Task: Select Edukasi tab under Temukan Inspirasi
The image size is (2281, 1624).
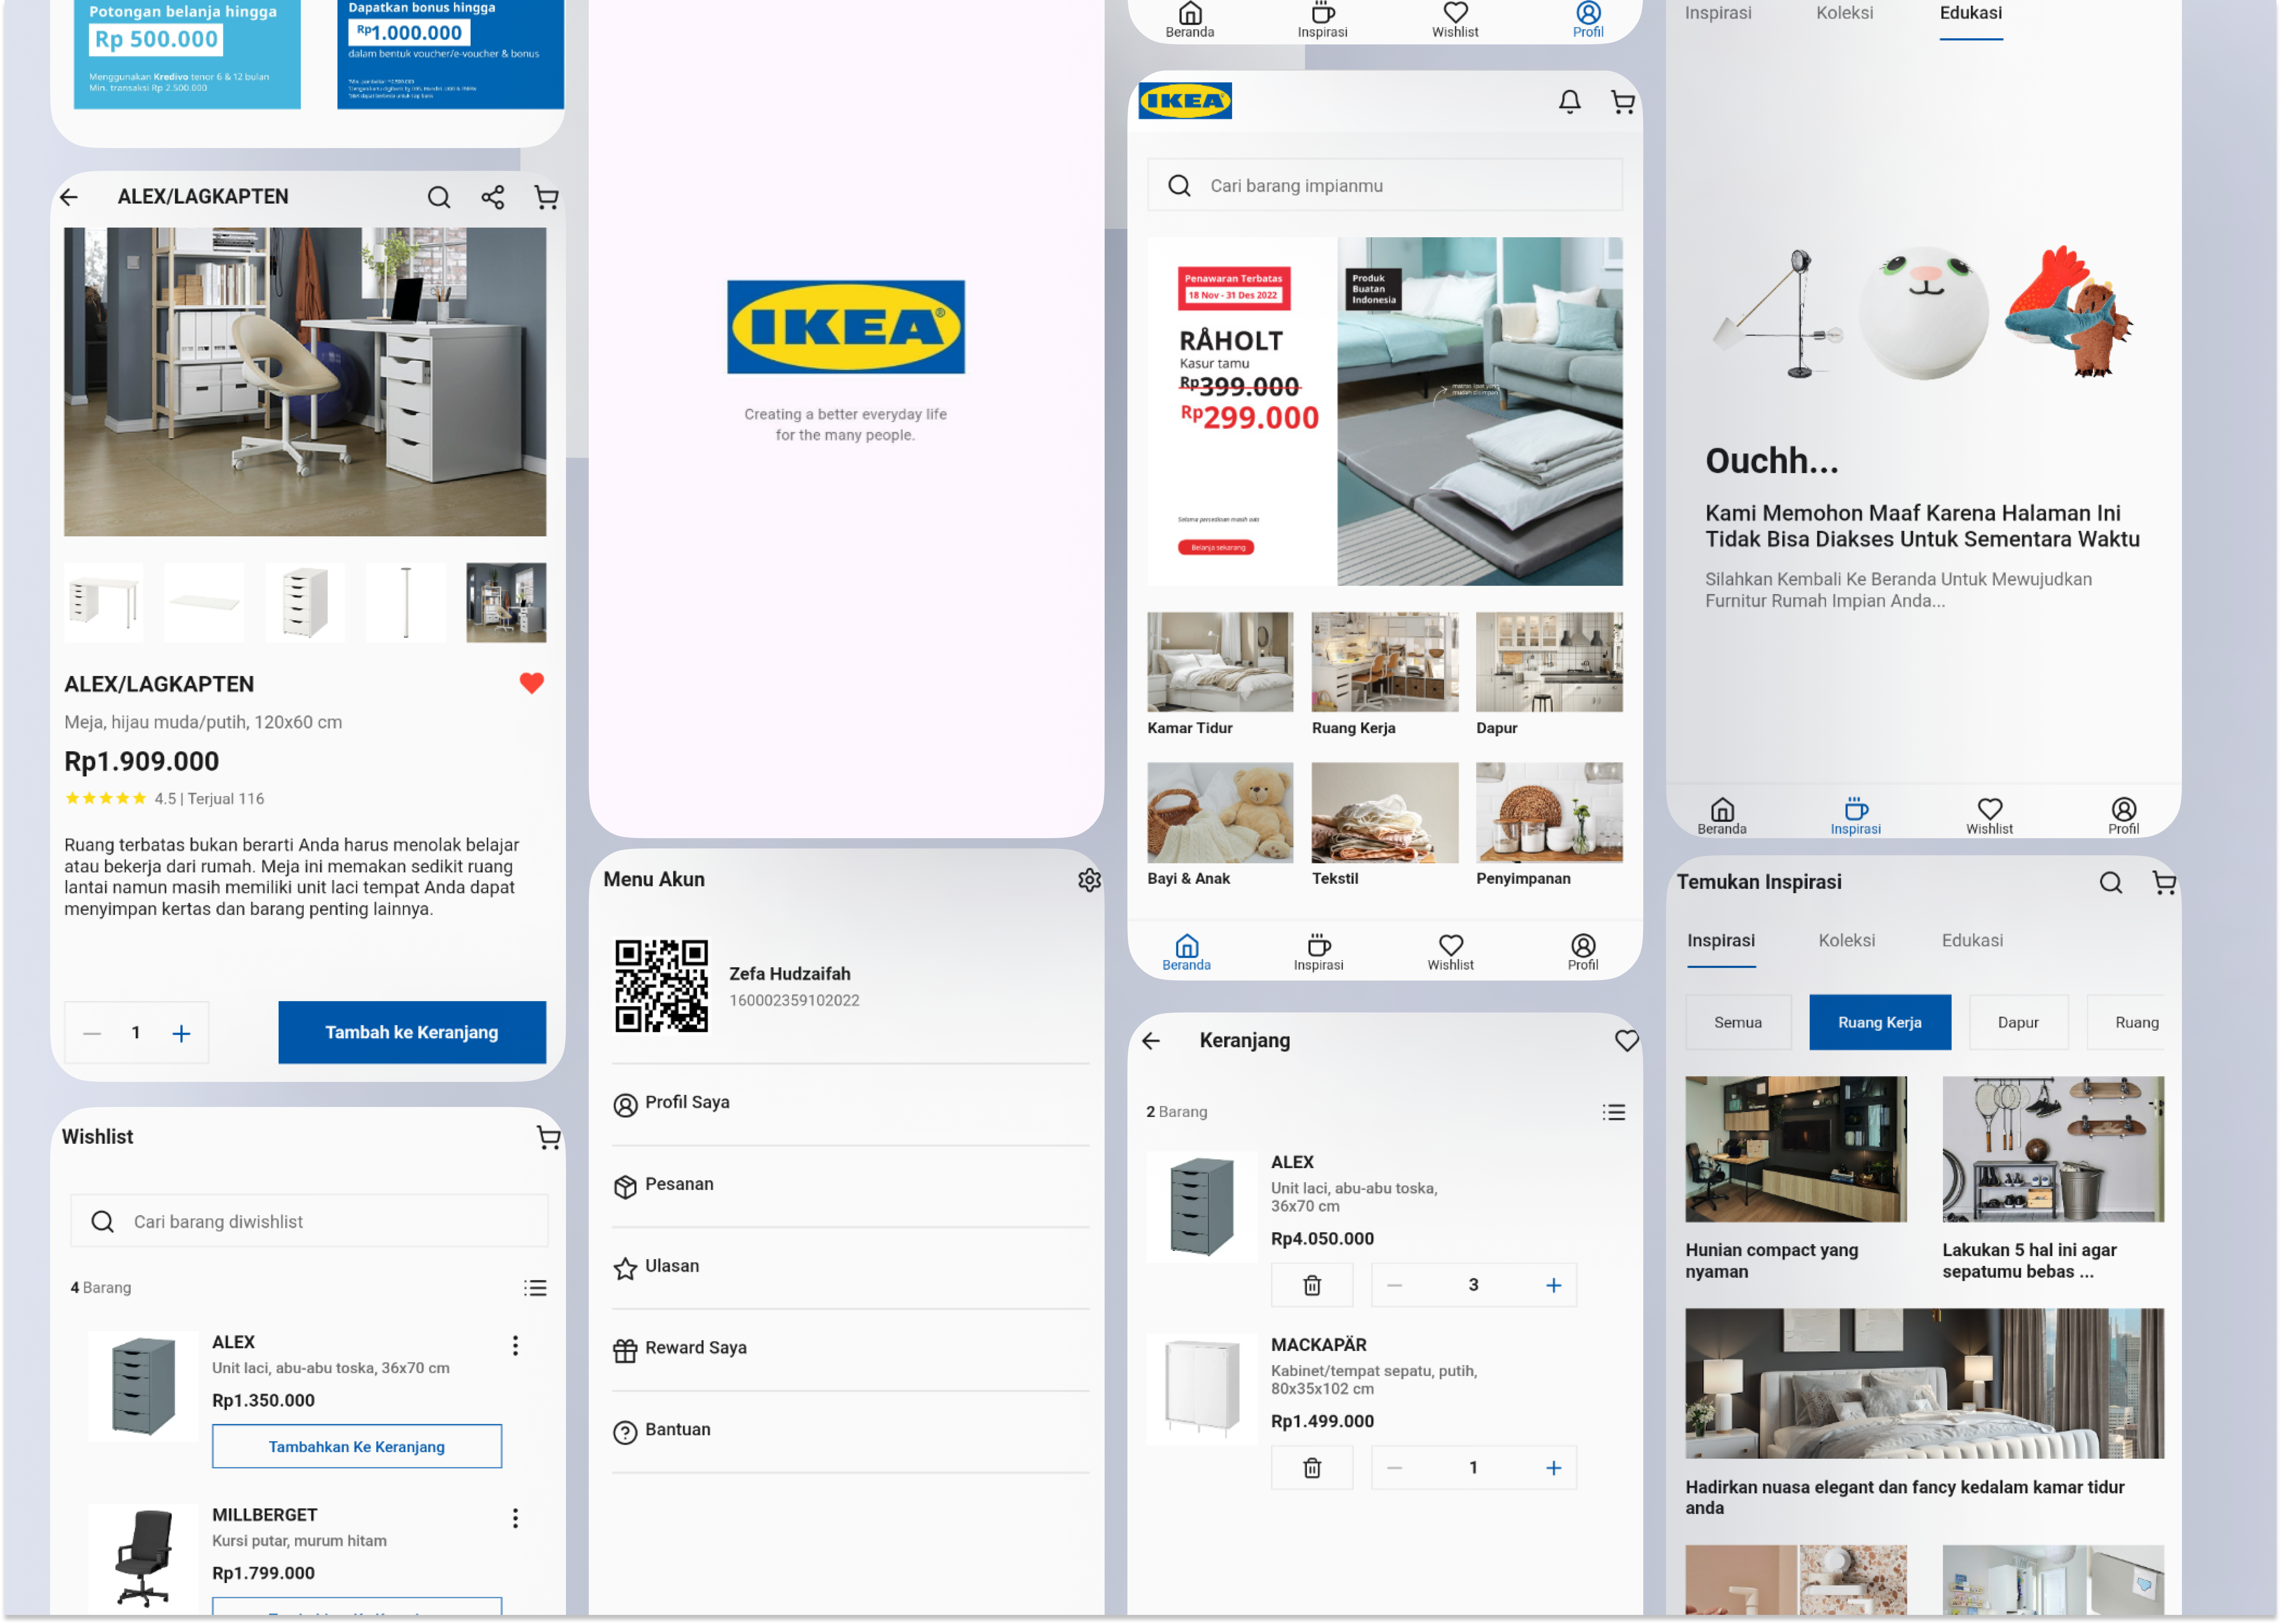Action: point(1973,941)
